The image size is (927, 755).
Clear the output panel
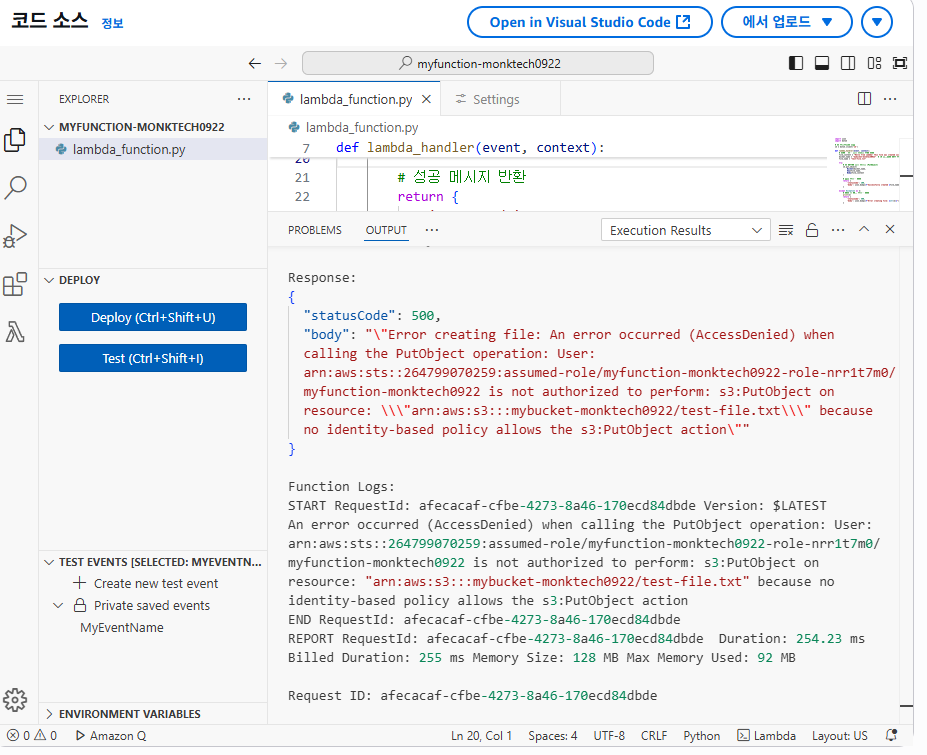(786, 230)
